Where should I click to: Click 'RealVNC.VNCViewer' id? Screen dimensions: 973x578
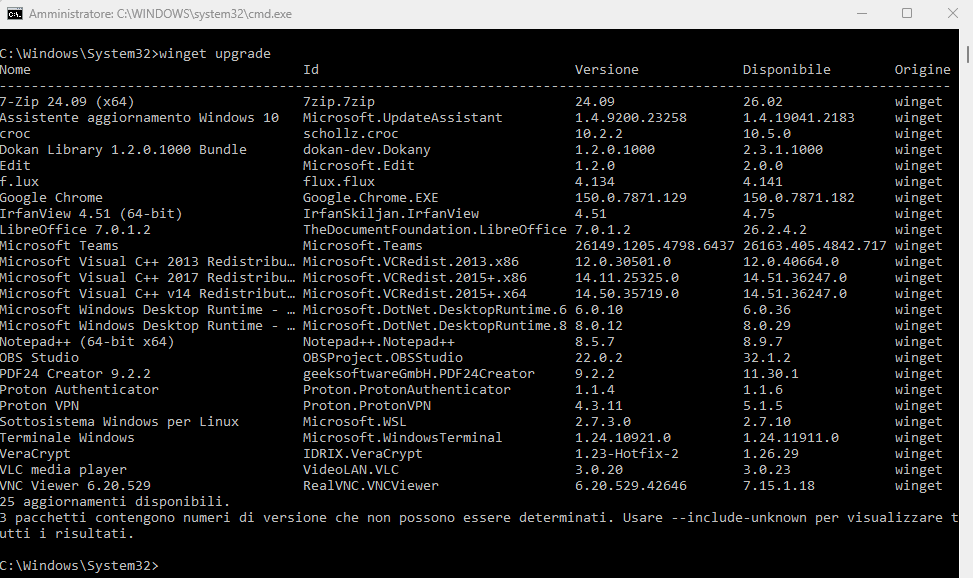(370, 486)
